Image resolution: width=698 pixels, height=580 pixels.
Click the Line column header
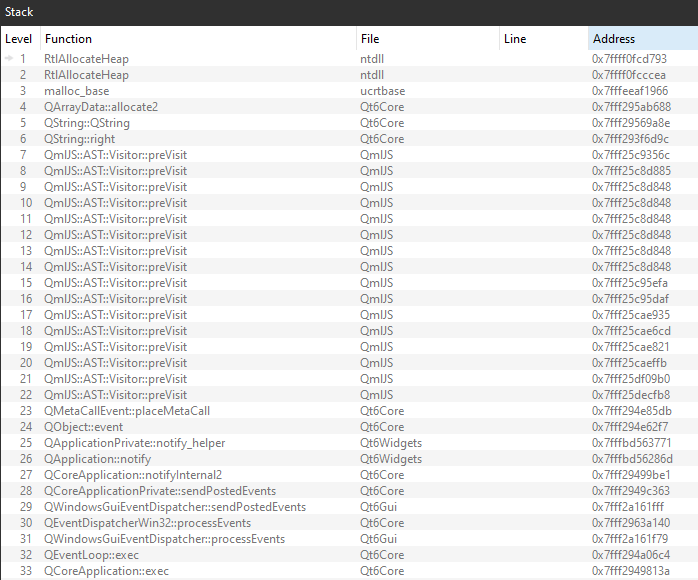pyautogui.click(x=515, y=39)
